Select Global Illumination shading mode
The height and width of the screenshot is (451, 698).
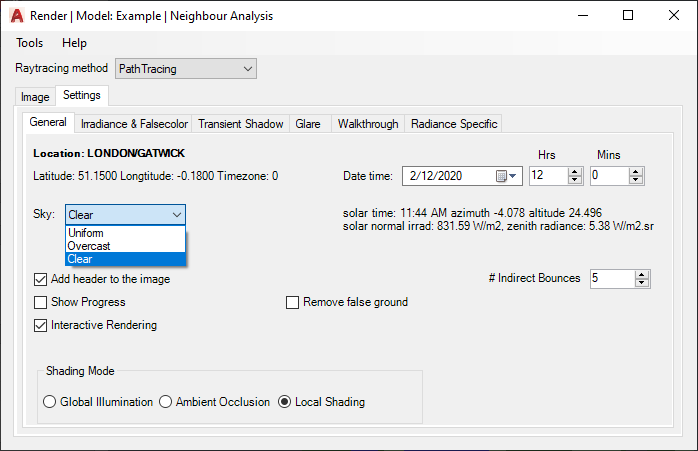click(x=50, y=402)
